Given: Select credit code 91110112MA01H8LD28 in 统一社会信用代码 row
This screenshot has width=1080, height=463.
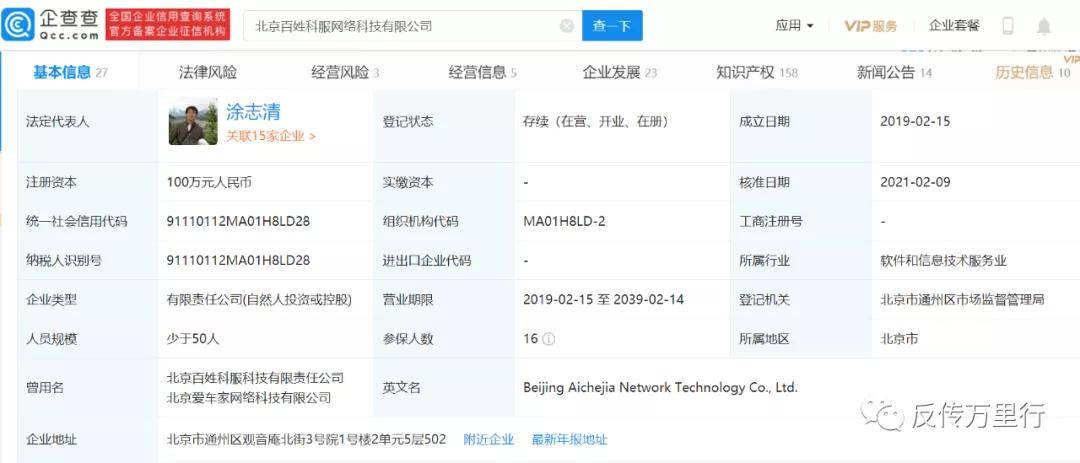Looking at the screenshot, I should click(238, 221).
